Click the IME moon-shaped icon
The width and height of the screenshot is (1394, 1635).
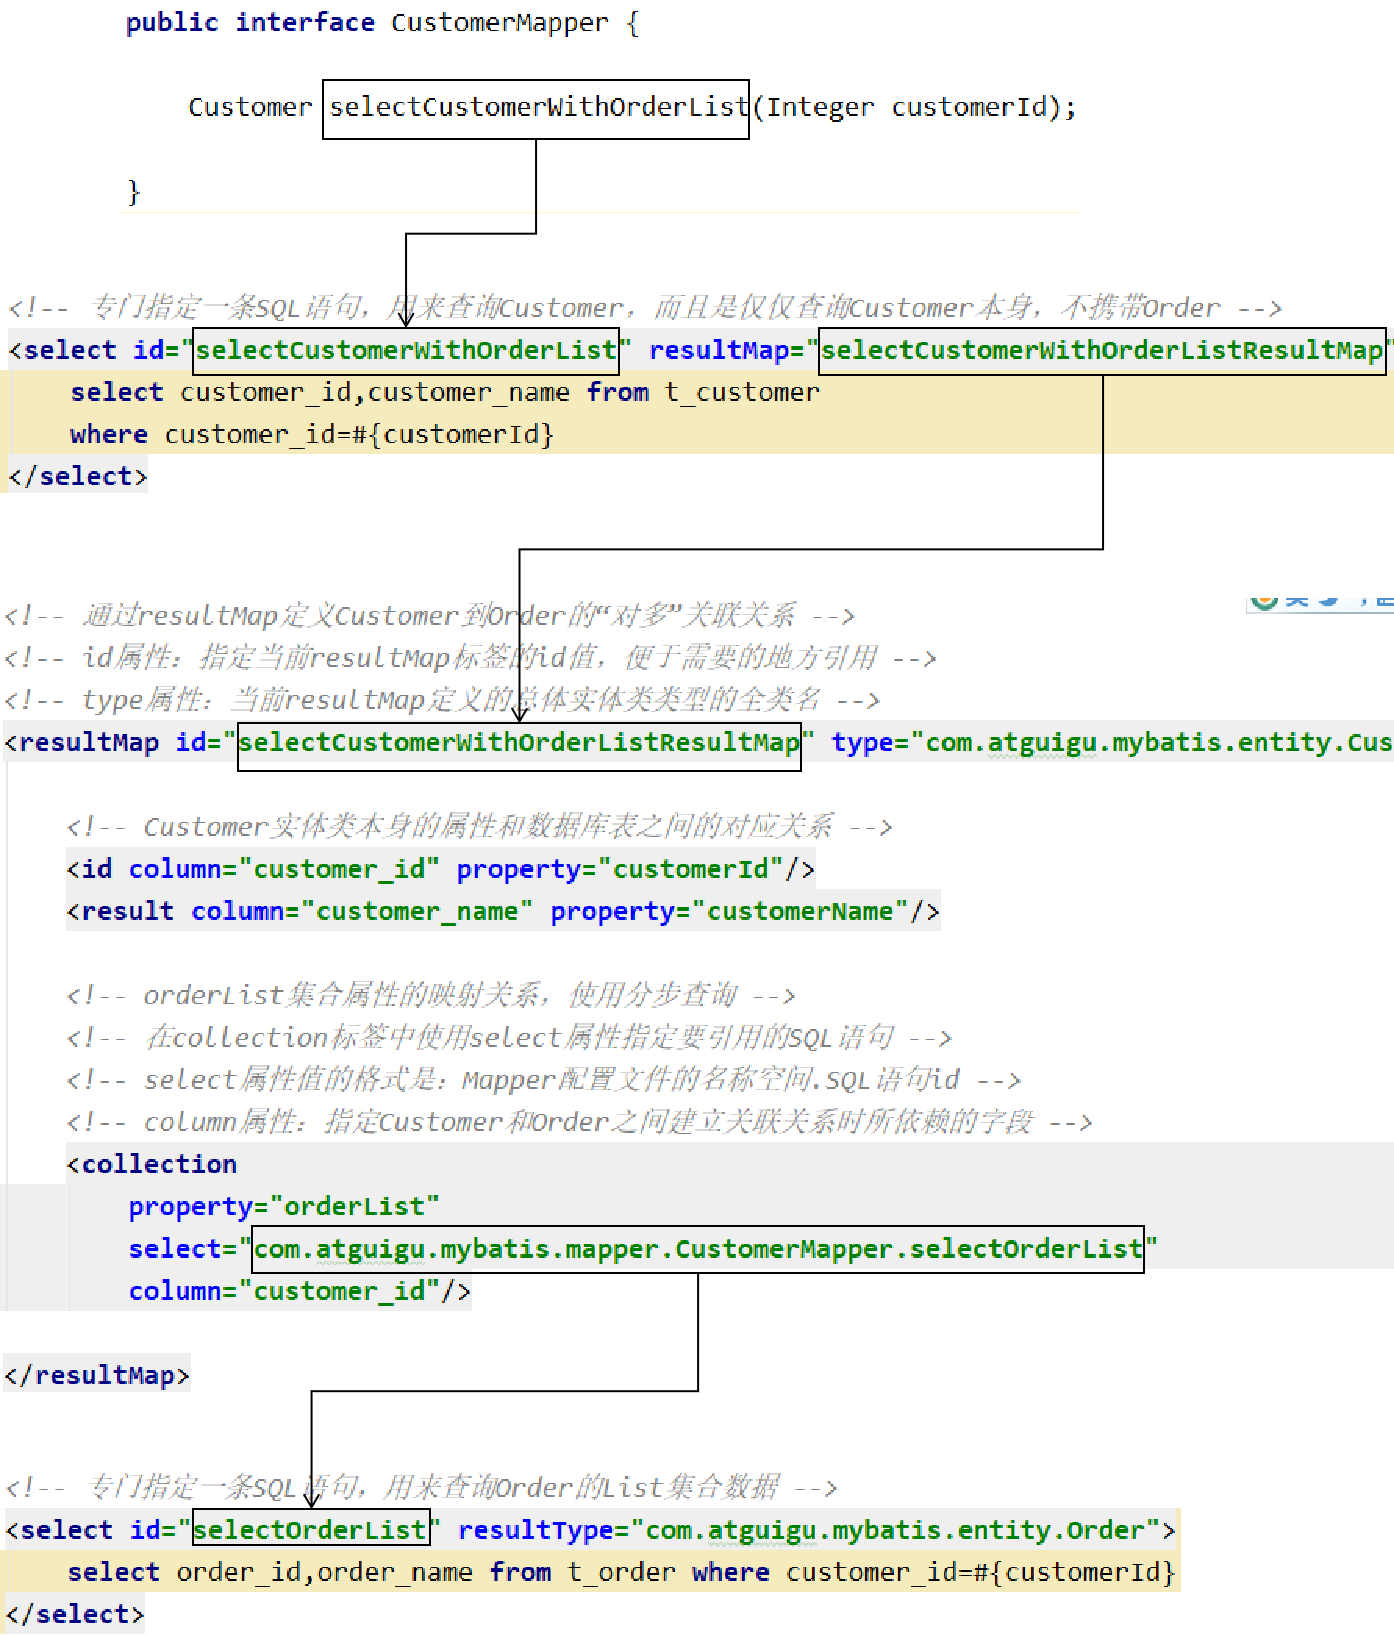point(1329,601)
